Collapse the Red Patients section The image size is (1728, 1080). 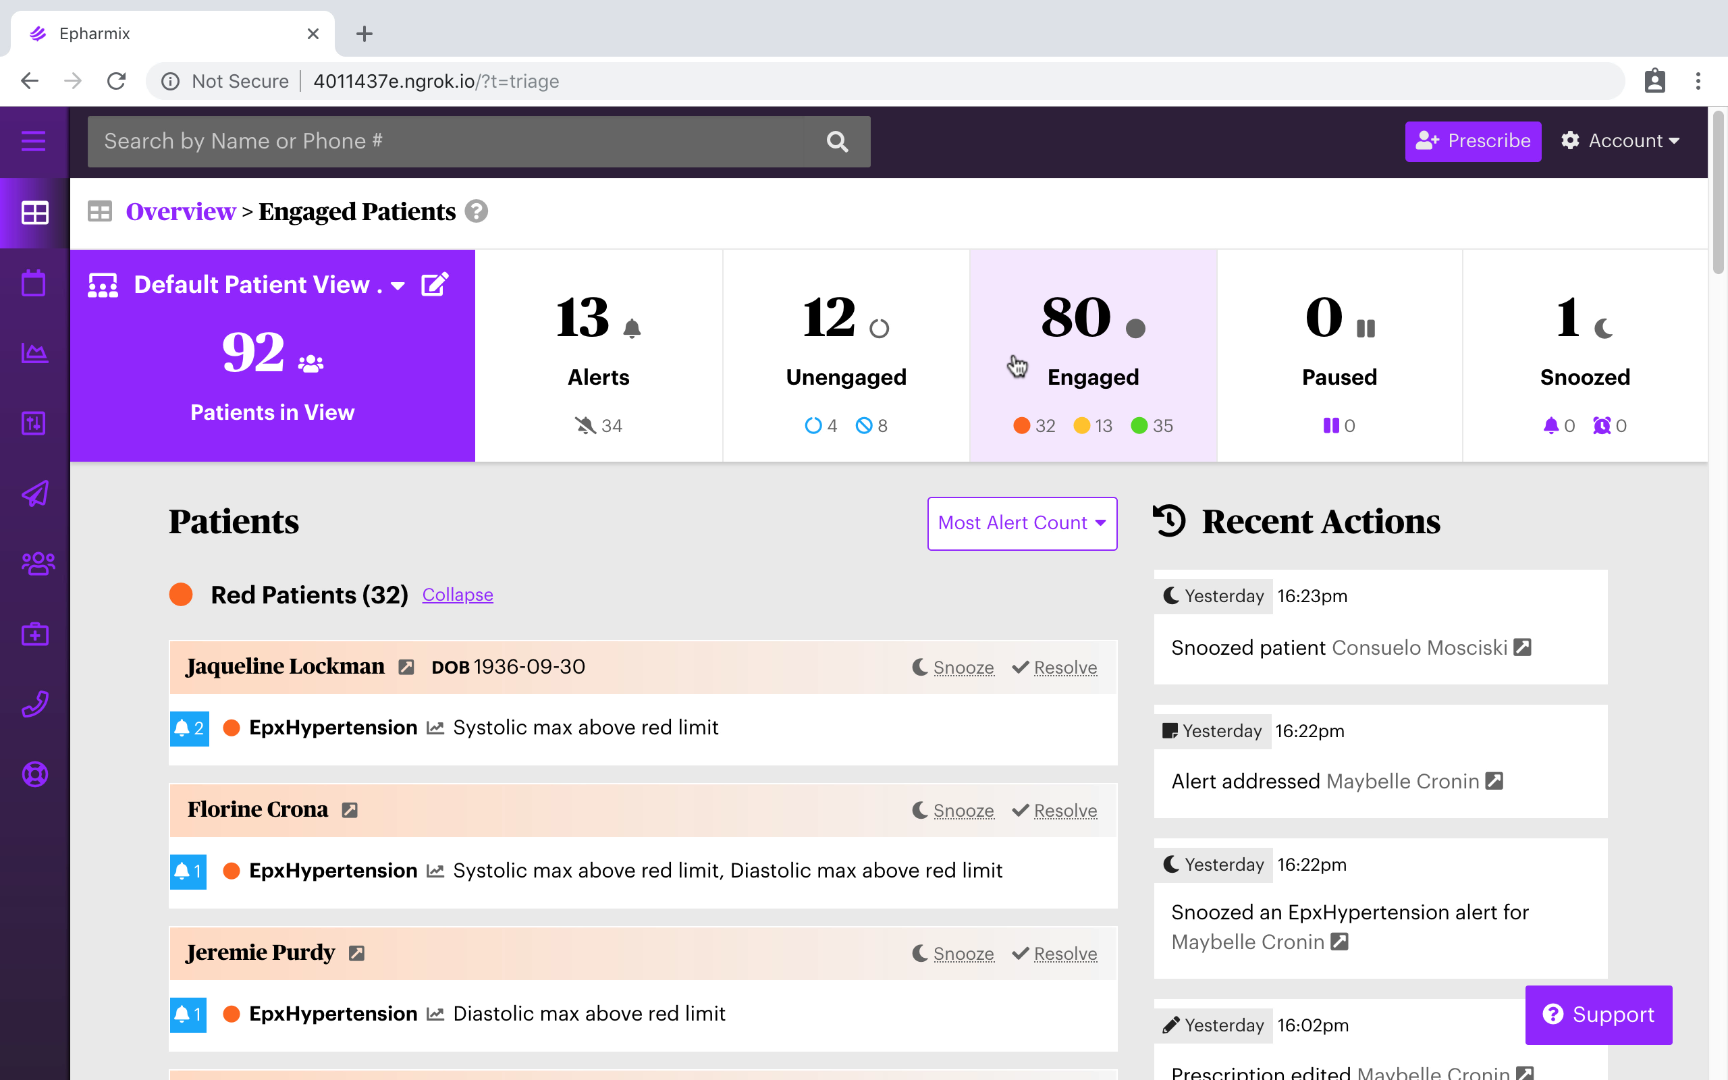pyautogui.click(x=458, y=595)
